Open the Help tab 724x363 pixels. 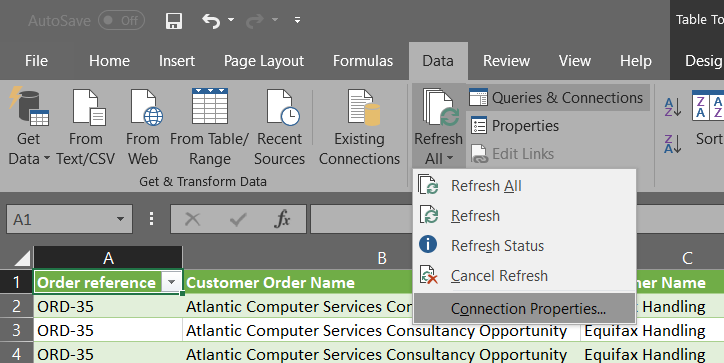point(636,61)
